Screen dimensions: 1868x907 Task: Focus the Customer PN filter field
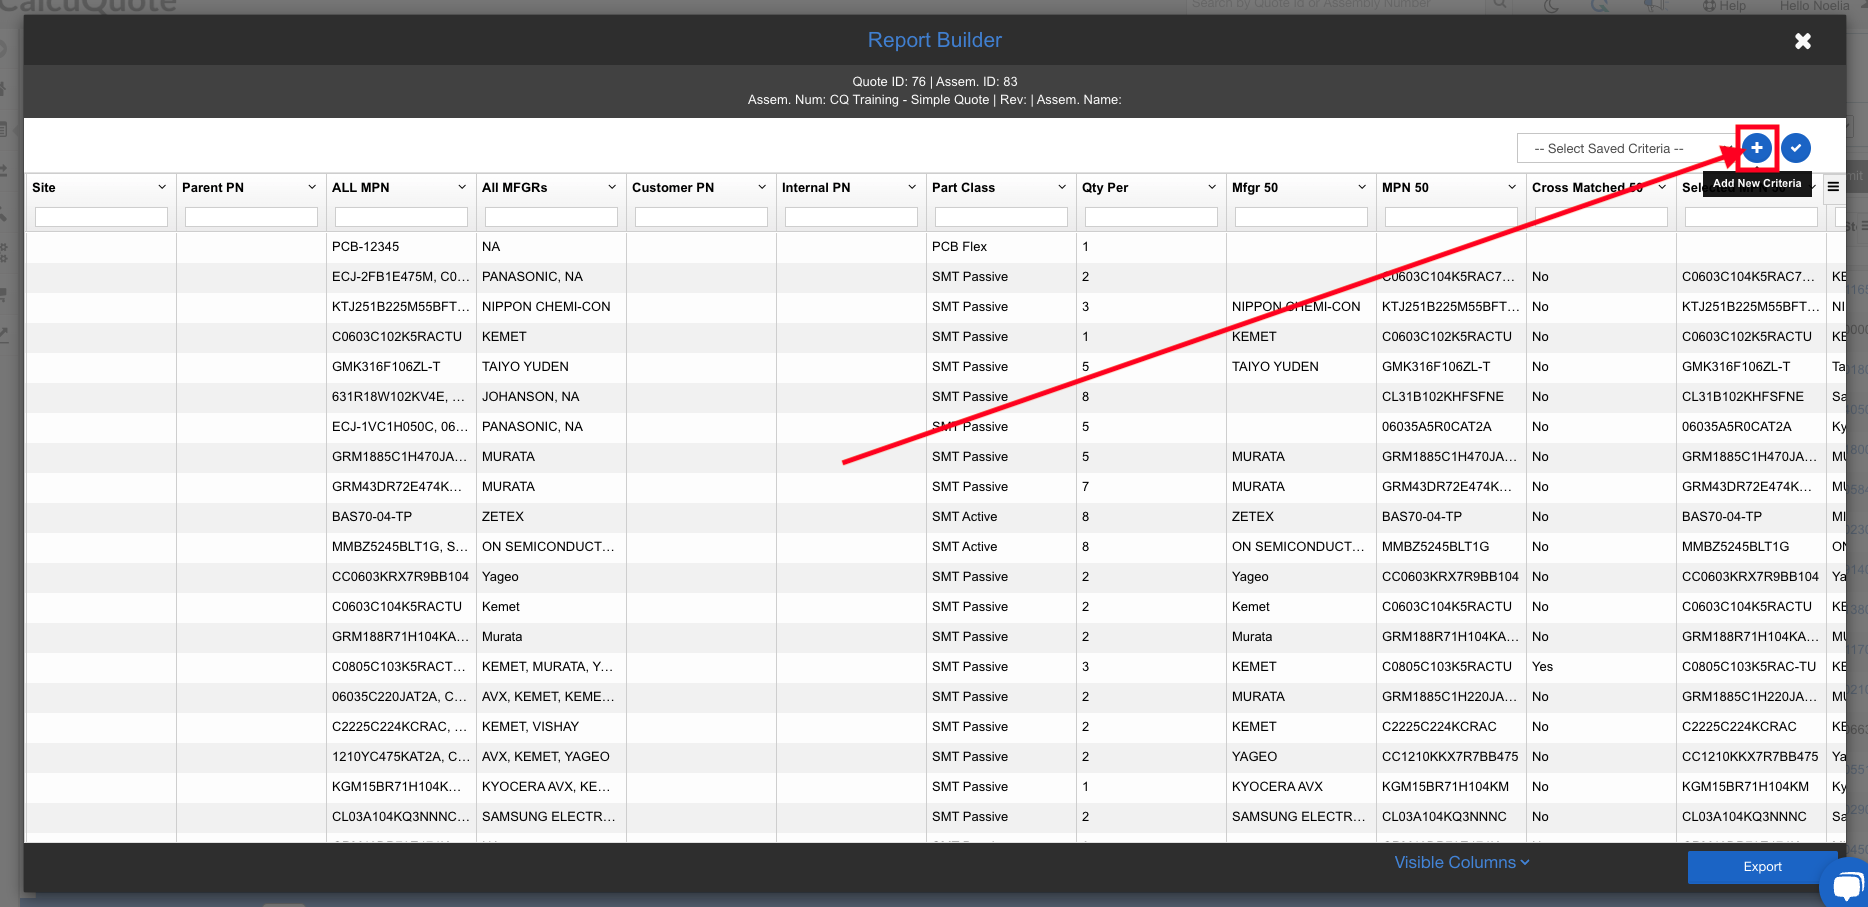tap(701, 217)
